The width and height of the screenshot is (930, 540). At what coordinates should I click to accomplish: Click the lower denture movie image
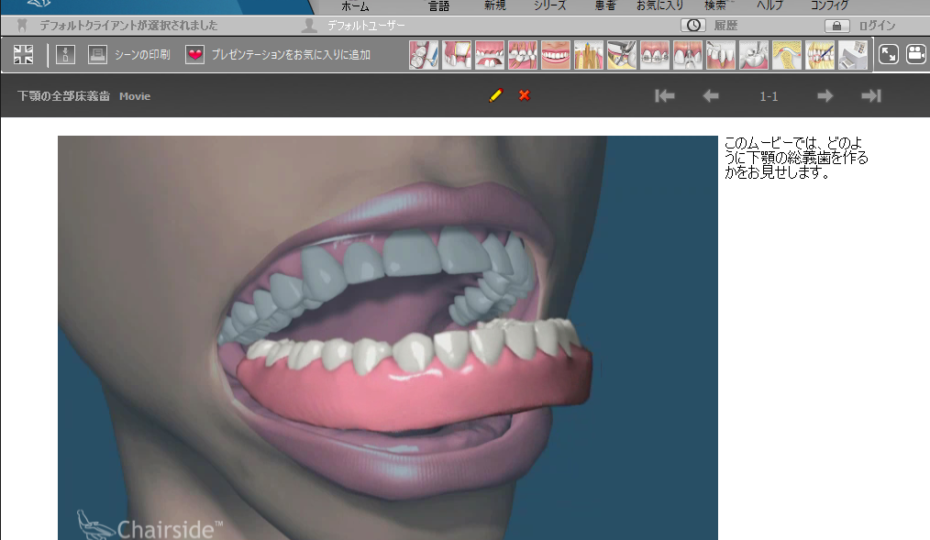[x=388, y=338]
